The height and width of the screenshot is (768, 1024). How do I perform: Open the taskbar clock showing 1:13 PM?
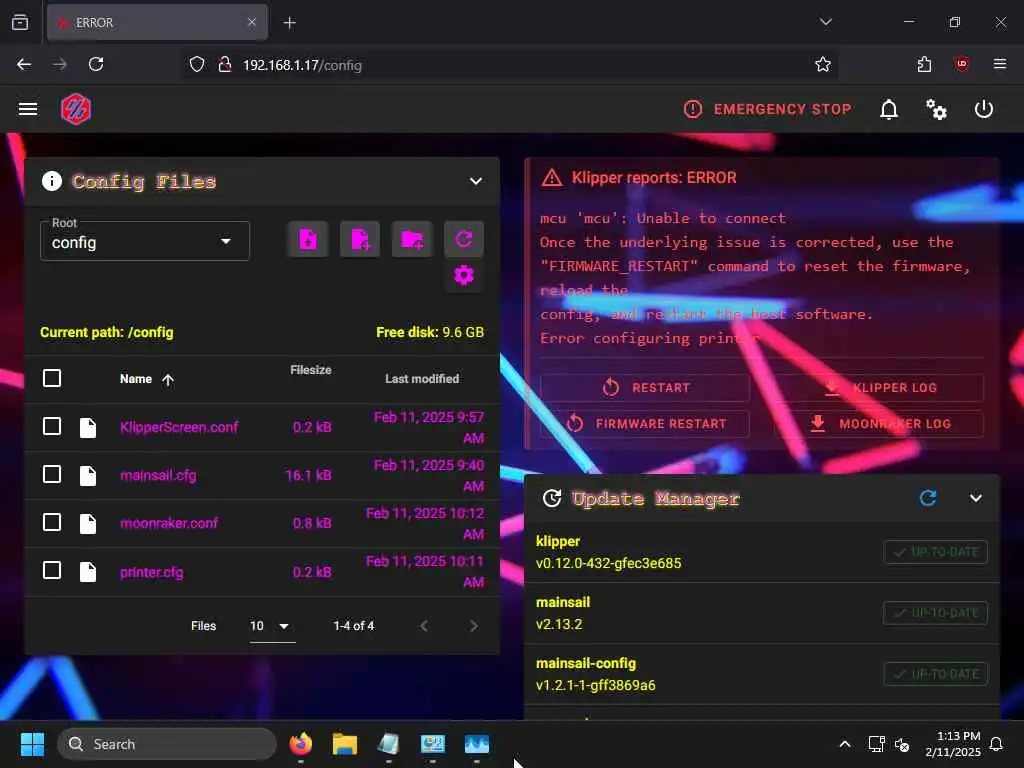pos(952,744)
